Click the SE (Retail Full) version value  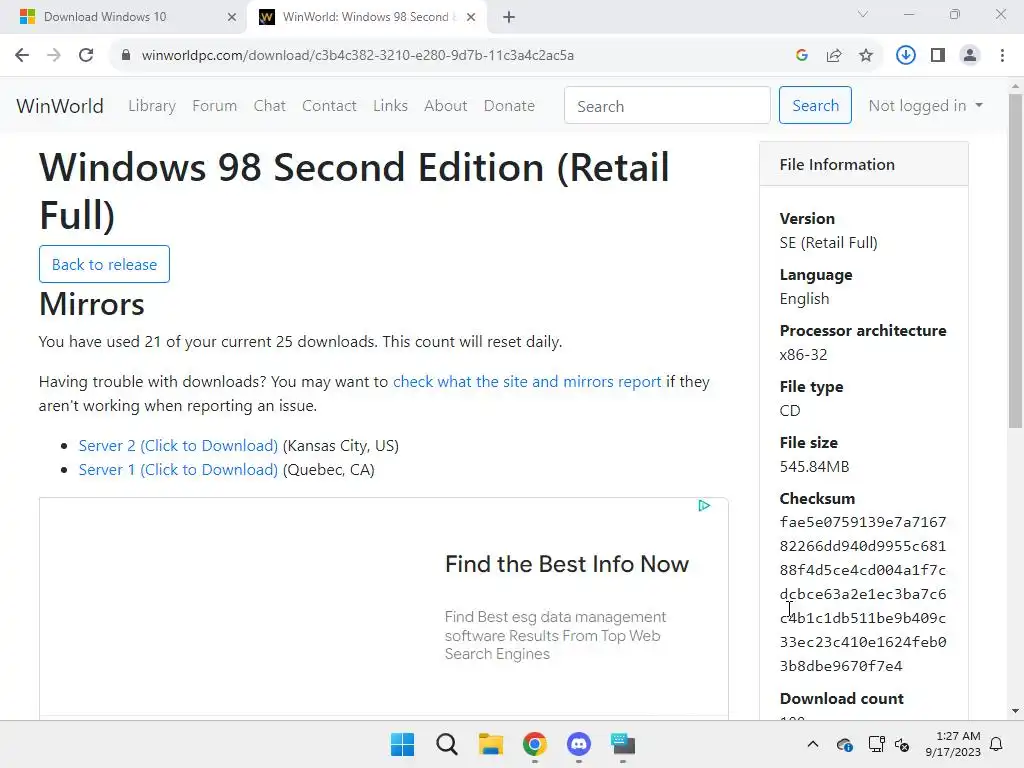[828, 243]
